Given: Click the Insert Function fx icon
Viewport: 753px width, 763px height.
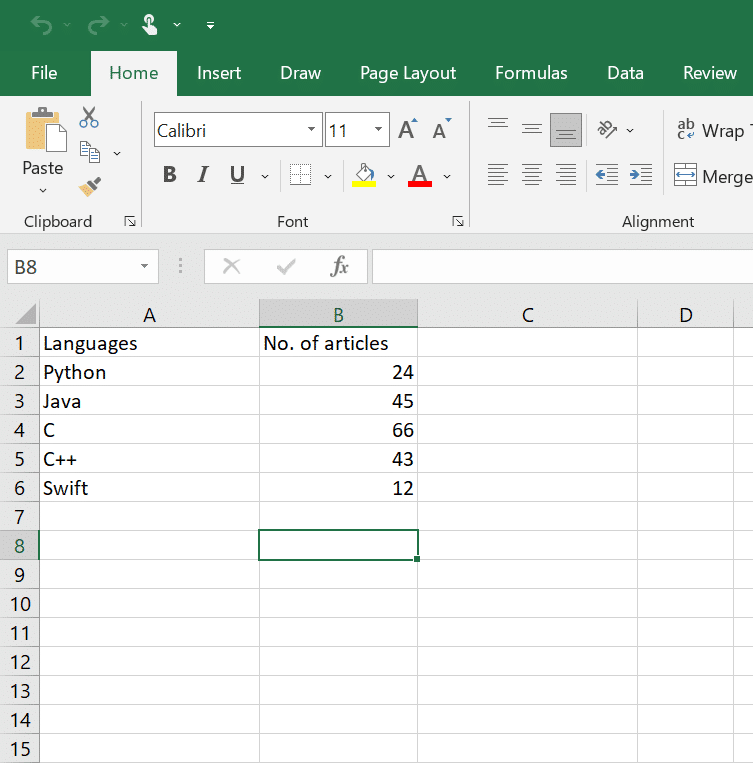Looking at the screenshot, I should [340, 266].
